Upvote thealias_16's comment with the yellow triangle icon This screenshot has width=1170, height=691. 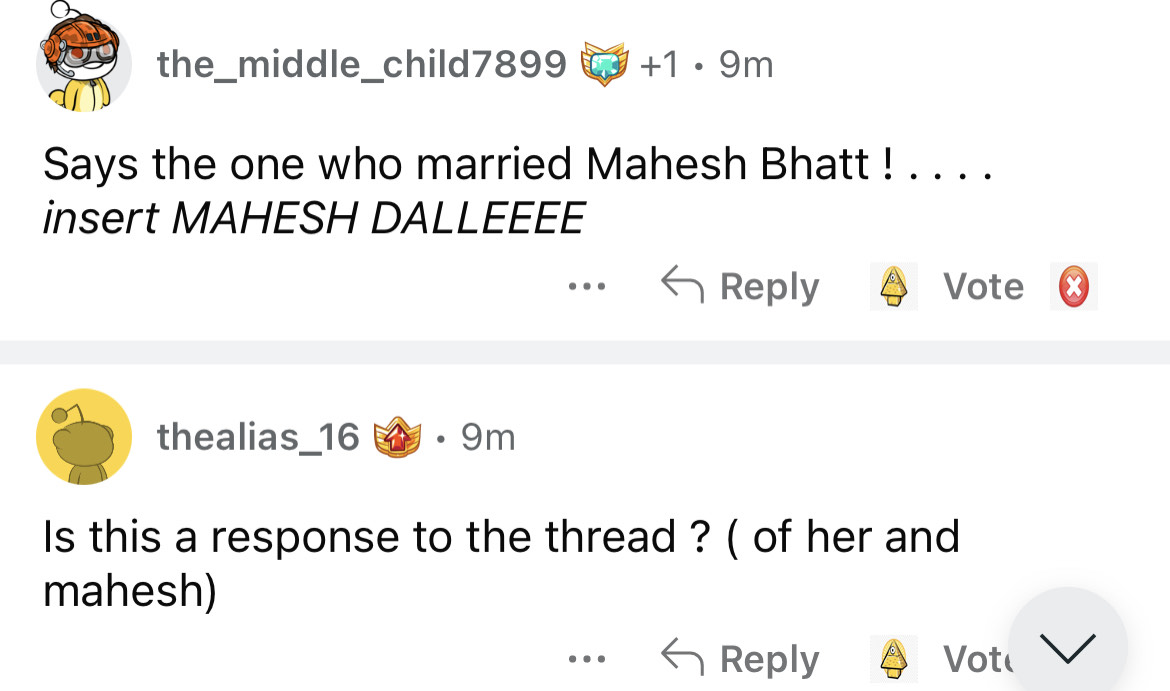pos(893,659)
